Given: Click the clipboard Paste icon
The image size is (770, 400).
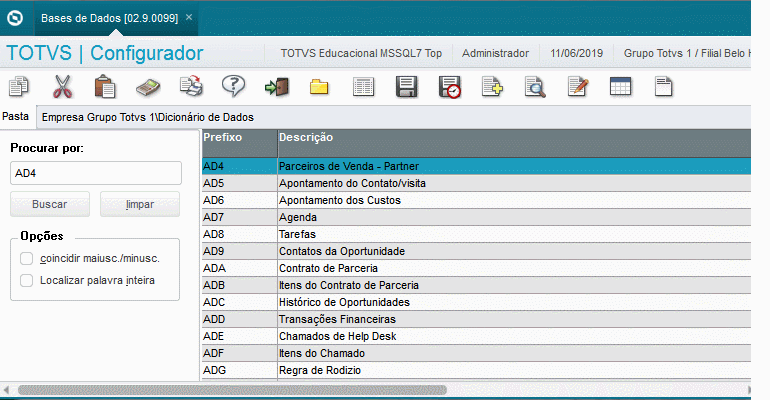Looking at the screenshot, I should point(105,87).
